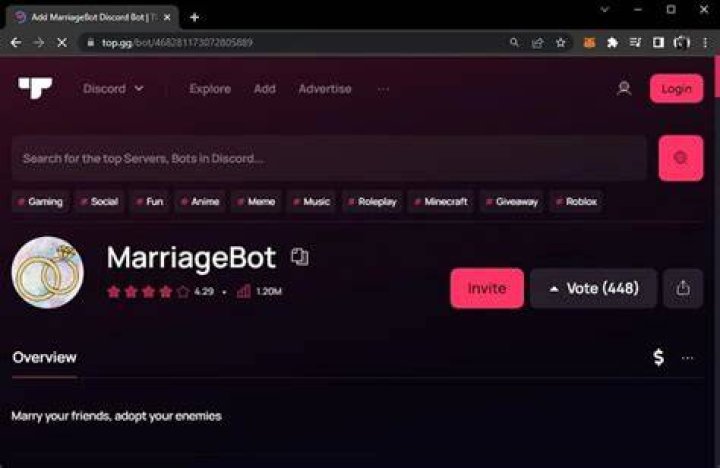Screen dimensions: 720x468
Task: Click the Invite button
Action: (487, 288)
